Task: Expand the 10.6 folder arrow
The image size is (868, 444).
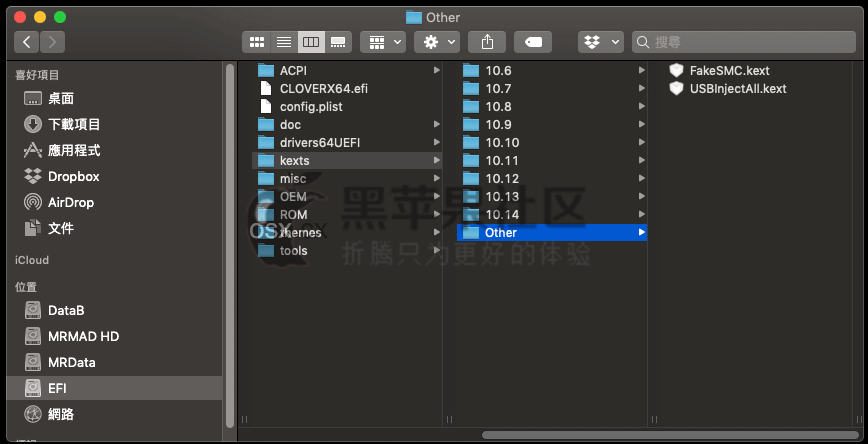Action: point(641,70)
